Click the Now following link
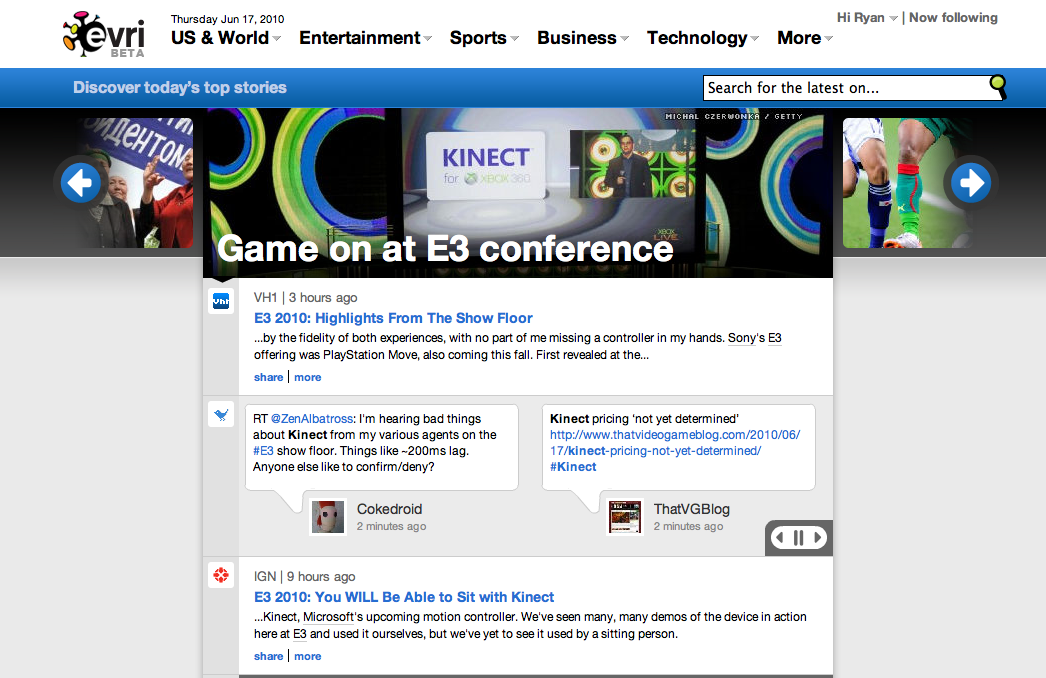This screenshot has width=1046, height=678. (x=953, y=18)
